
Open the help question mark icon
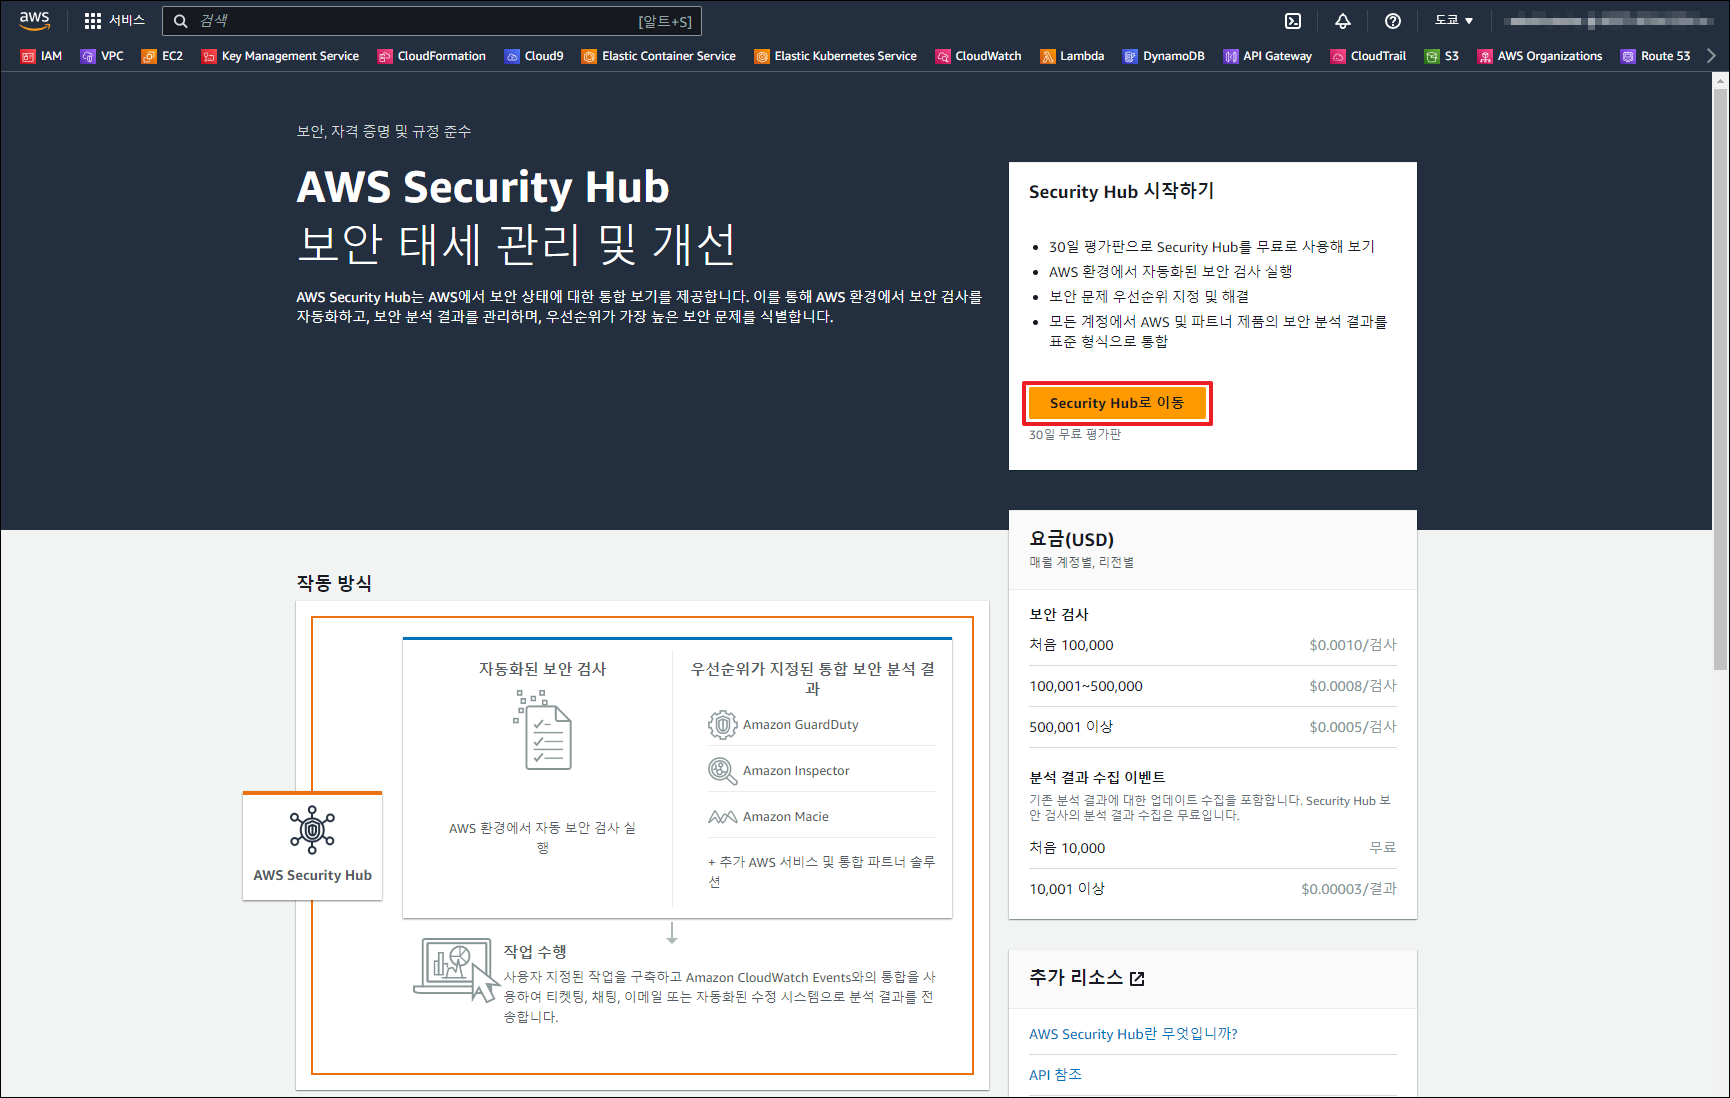coord(1393,21)
